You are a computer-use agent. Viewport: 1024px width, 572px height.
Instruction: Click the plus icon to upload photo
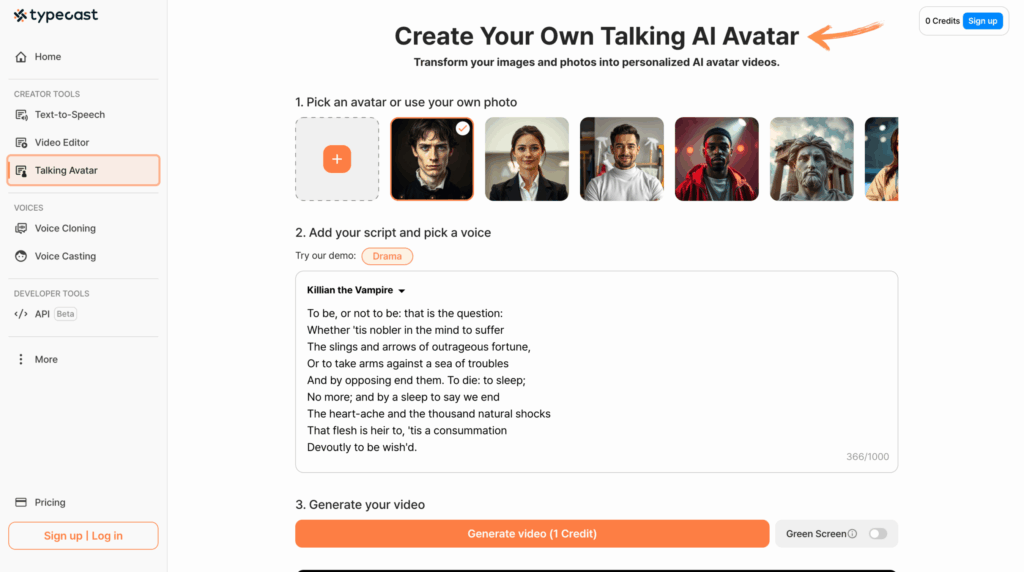[x=337, y=159]
